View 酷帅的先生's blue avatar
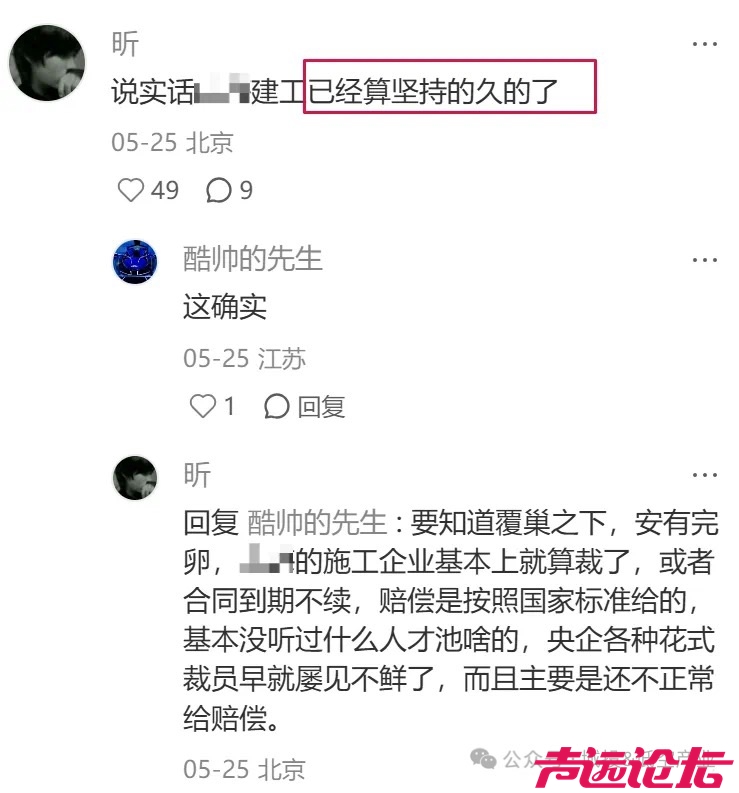The height and width of the screenshot is (793, 739). pyautogui.click(x=135, y=261)
